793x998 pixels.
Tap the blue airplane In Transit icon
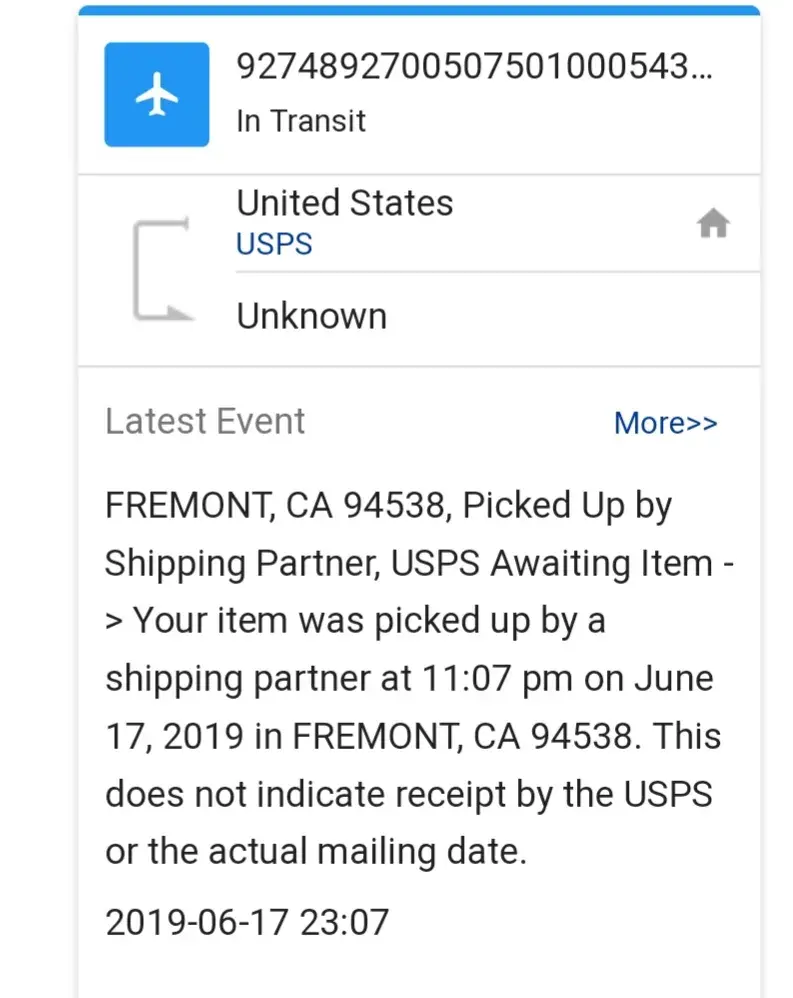coord(157,95)
